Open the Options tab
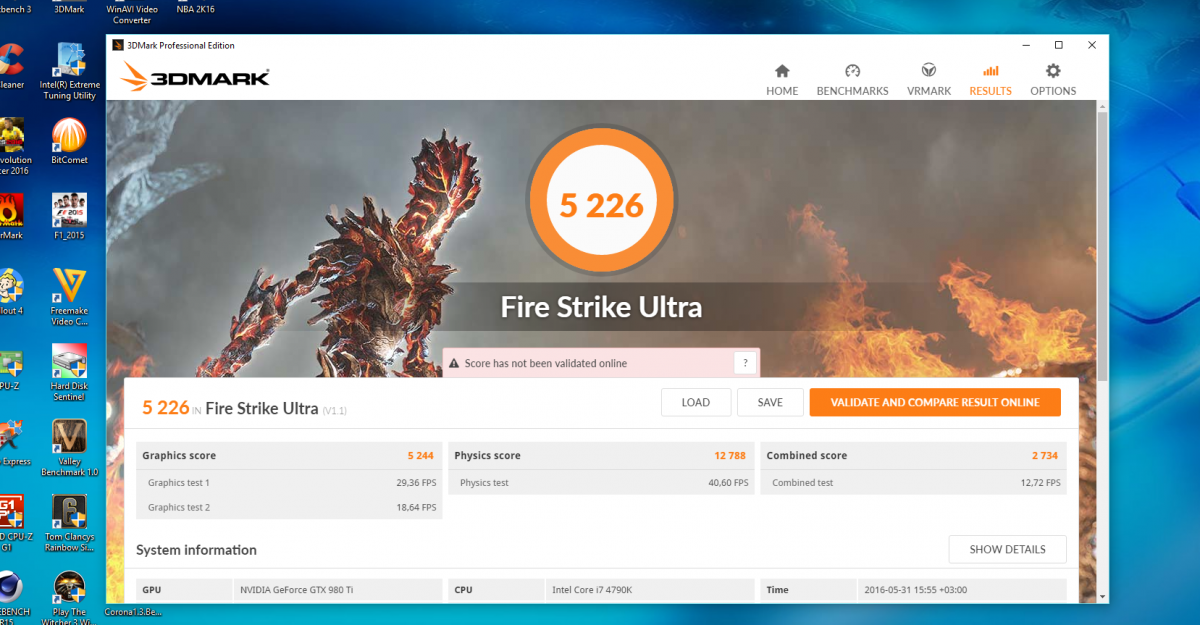Screen dimensions: 1200x625 click(x=1053, y=80)
